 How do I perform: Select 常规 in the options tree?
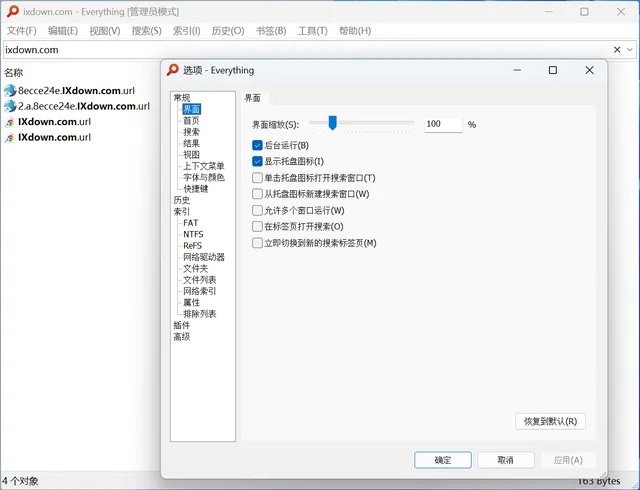(182, 98)
